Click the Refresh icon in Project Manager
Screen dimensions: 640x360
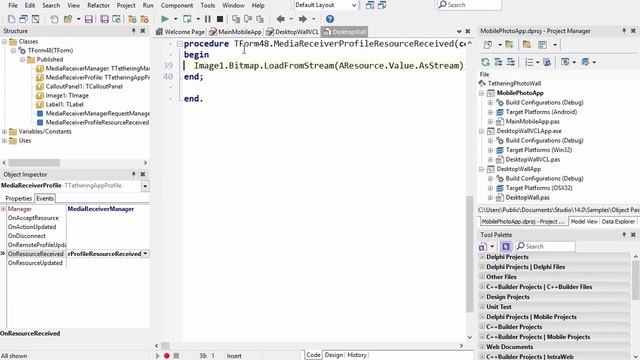[485, 62]
